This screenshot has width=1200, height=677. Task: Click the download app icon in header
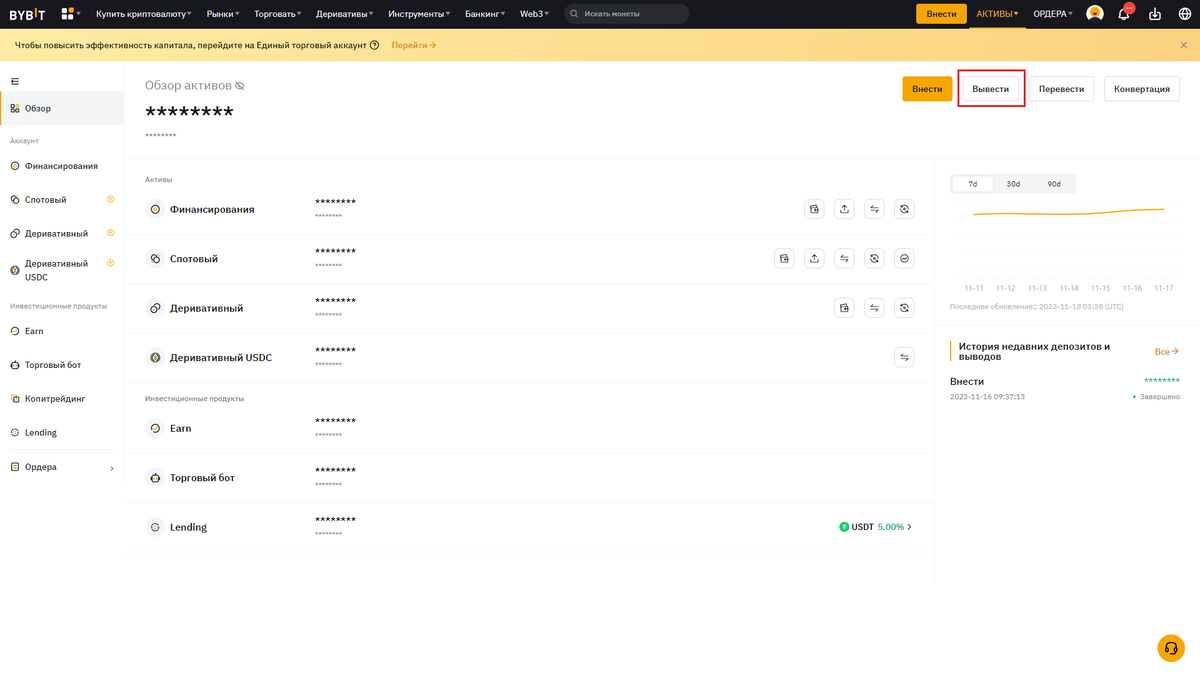(1155, 14)
